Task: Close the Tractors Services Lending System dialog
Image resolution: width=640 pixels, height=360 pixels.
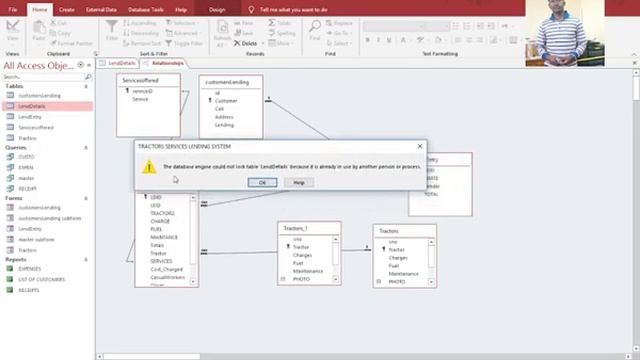Action: 420,146
